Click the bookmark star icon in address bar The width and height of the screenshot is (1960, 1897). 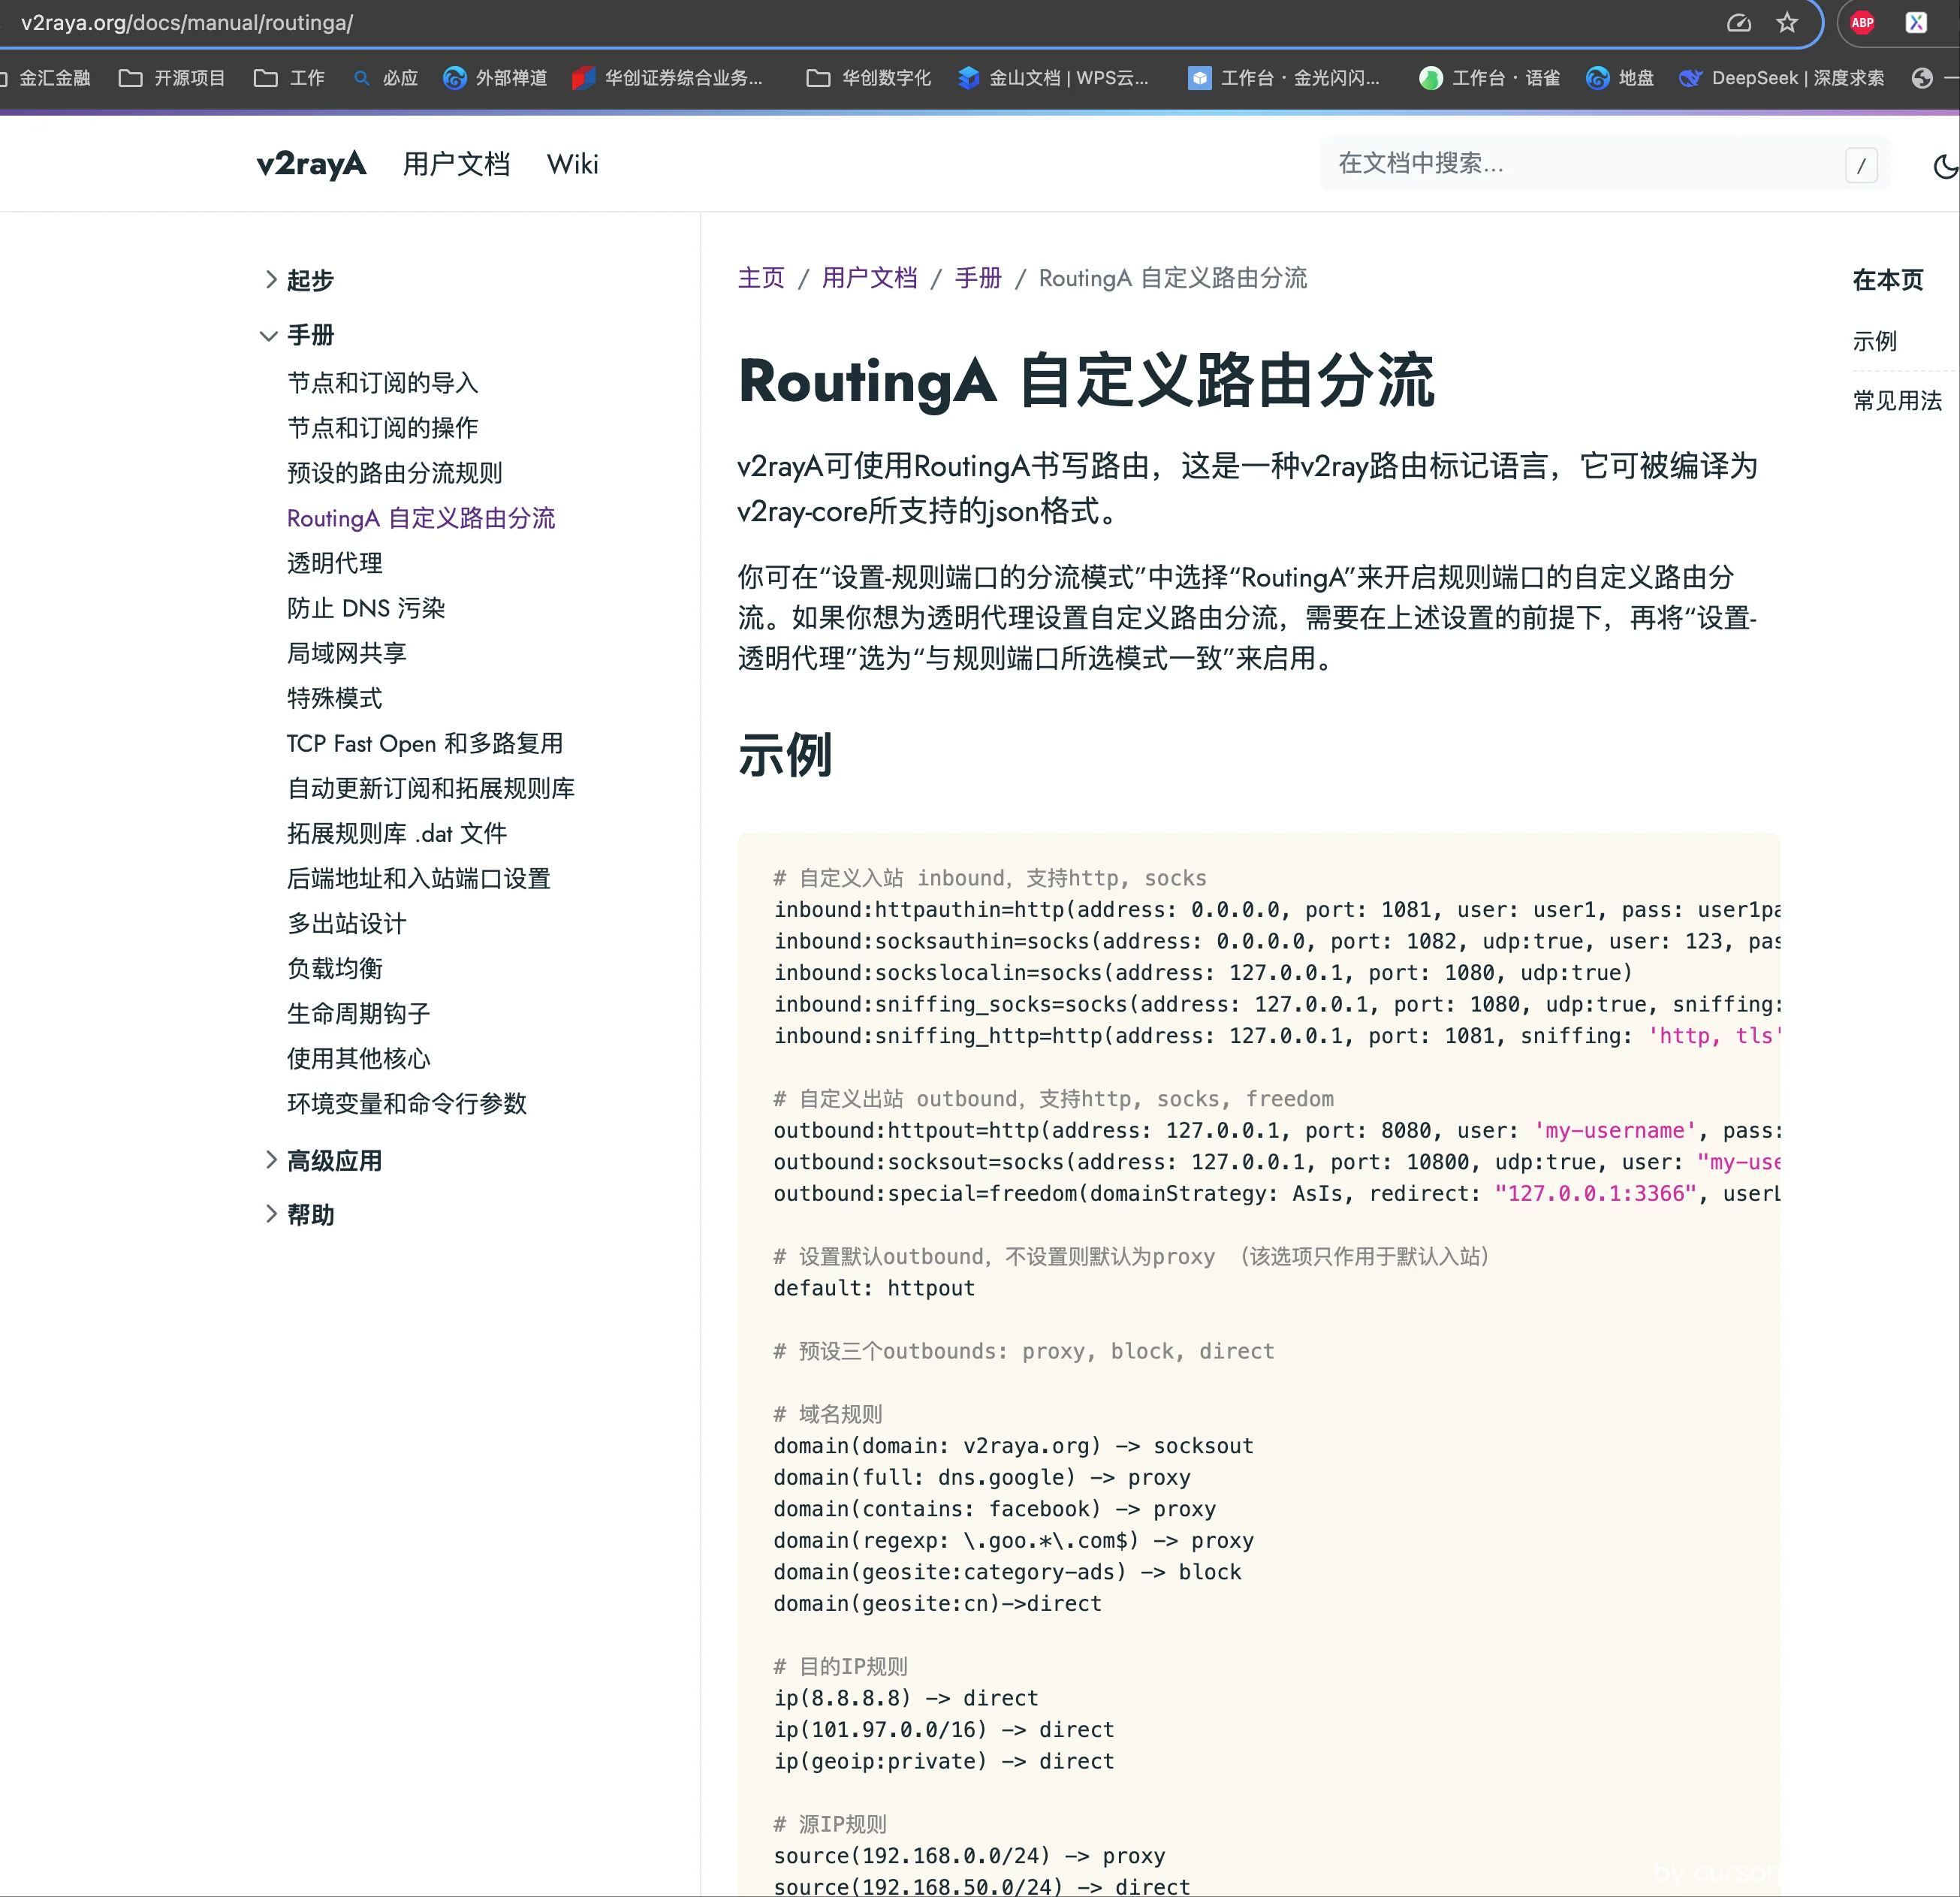coord(1787,23)
